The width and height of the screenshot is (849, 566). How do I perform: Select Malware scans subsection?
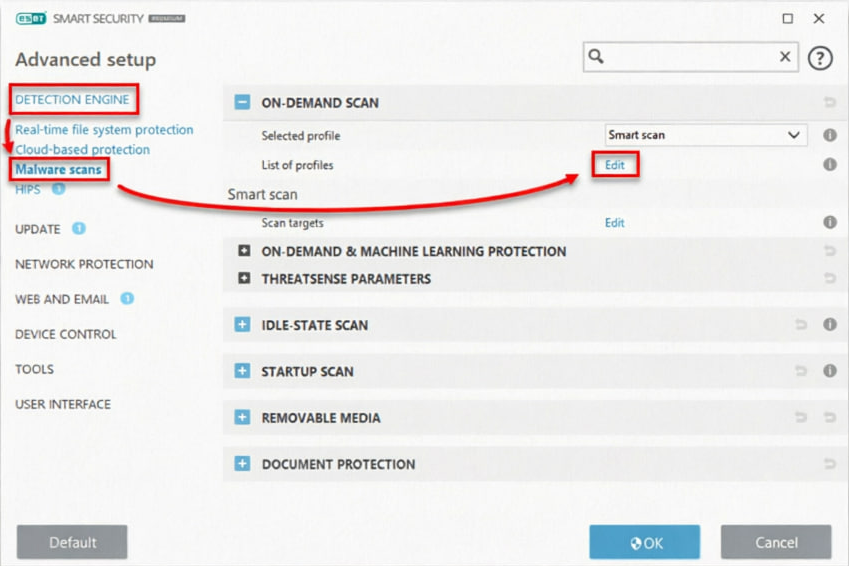58,170
